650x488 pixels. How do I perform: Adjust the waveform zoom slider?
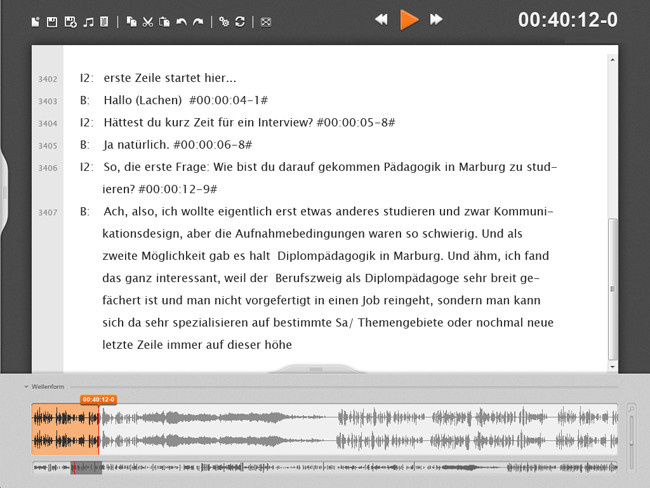pyautogui.click(x=631, y=442)
